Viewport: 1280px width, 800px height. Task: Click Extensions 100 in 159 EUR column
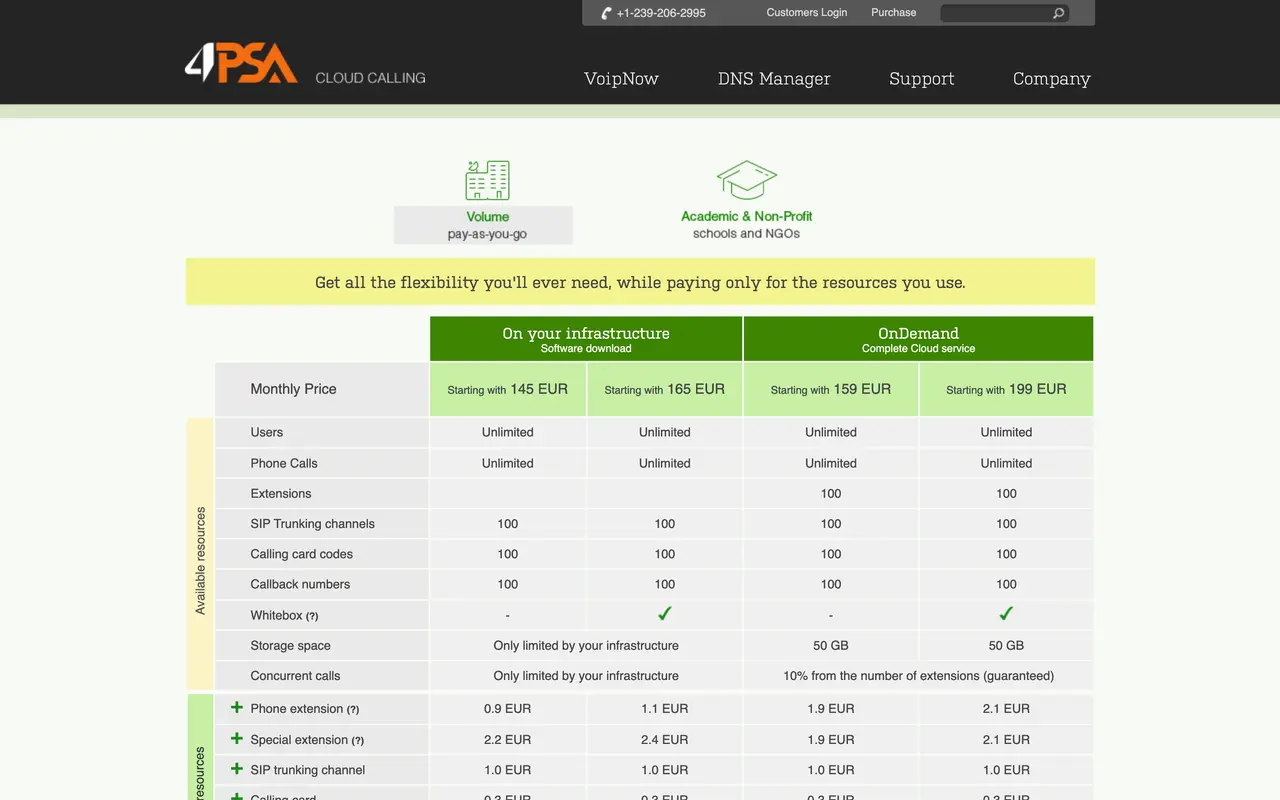pyautogui.click(x=831, y=494)
